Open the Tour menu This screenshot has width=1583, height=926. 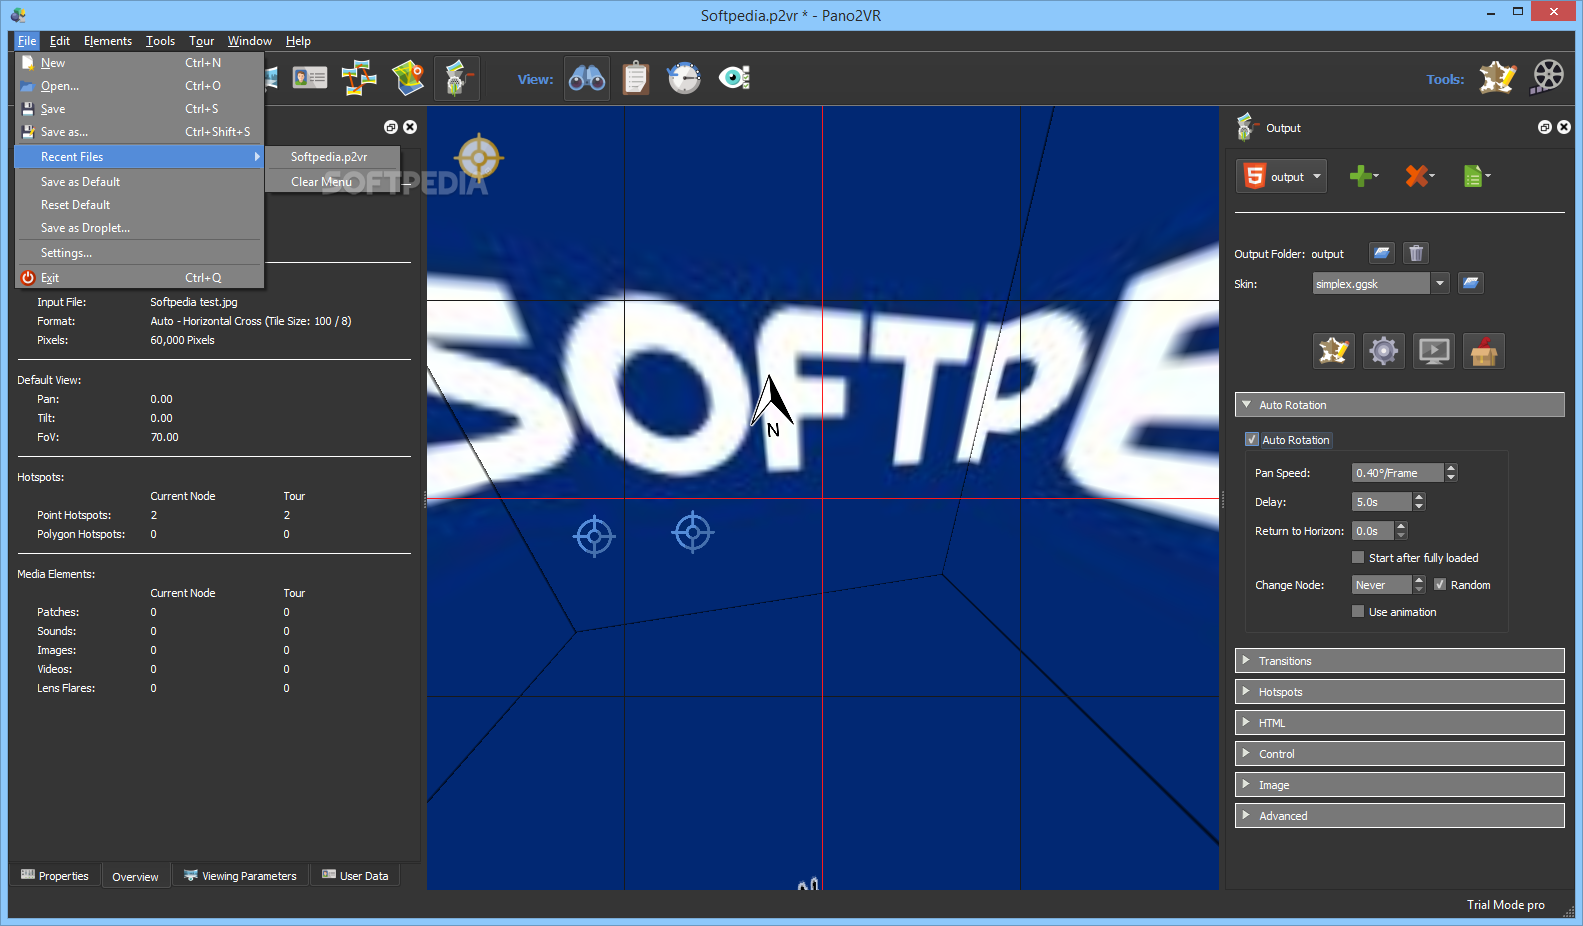[x=202, y=41]
